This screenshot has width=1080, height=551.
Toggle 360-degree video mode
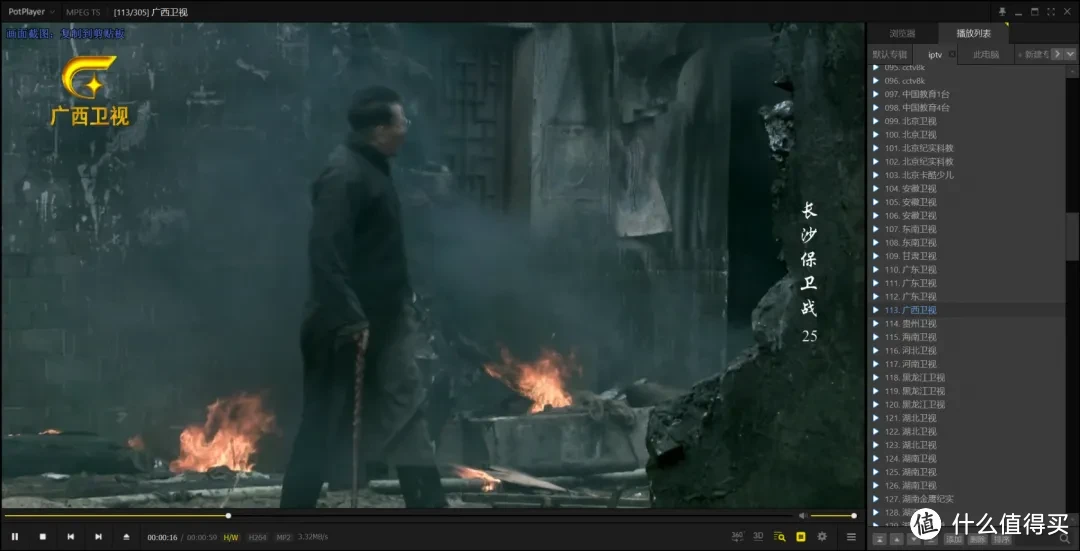[x=737, y=536]
